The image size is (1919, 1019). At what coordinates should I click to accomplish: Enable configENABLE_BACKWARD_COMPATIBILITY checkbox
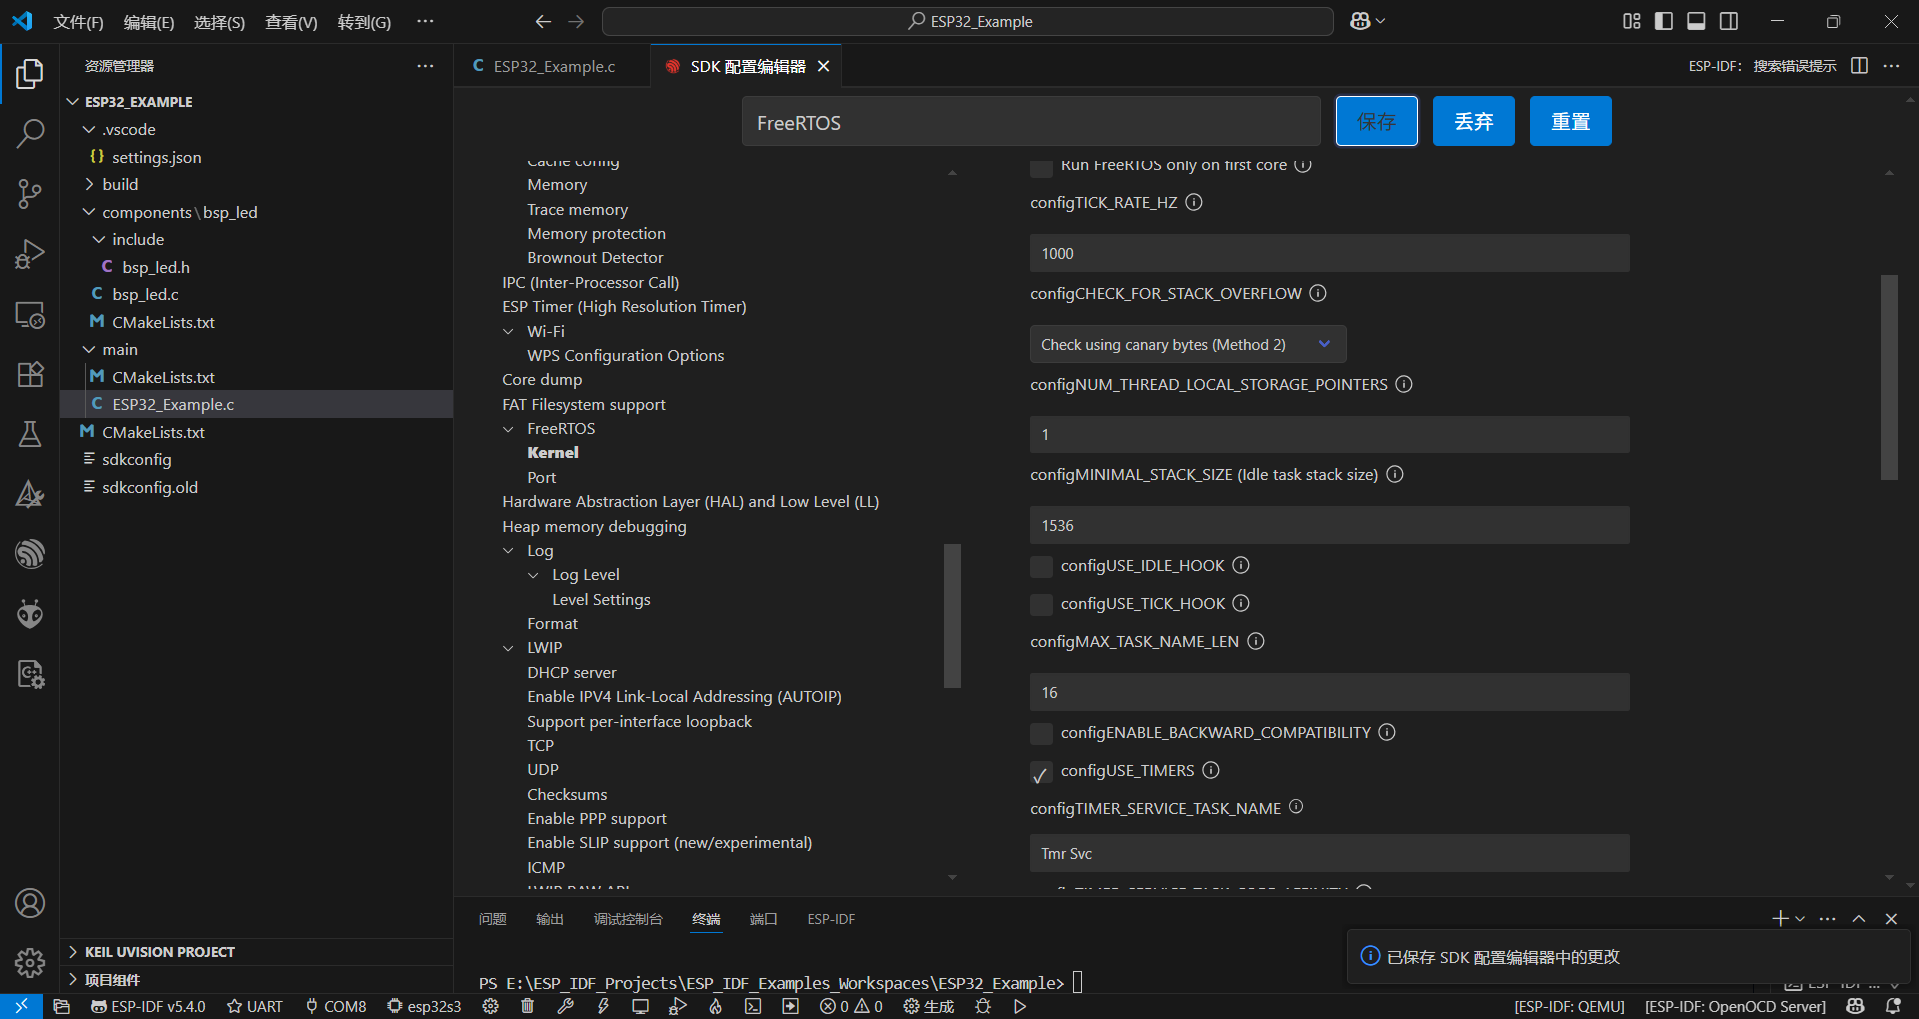[1041, 733]
